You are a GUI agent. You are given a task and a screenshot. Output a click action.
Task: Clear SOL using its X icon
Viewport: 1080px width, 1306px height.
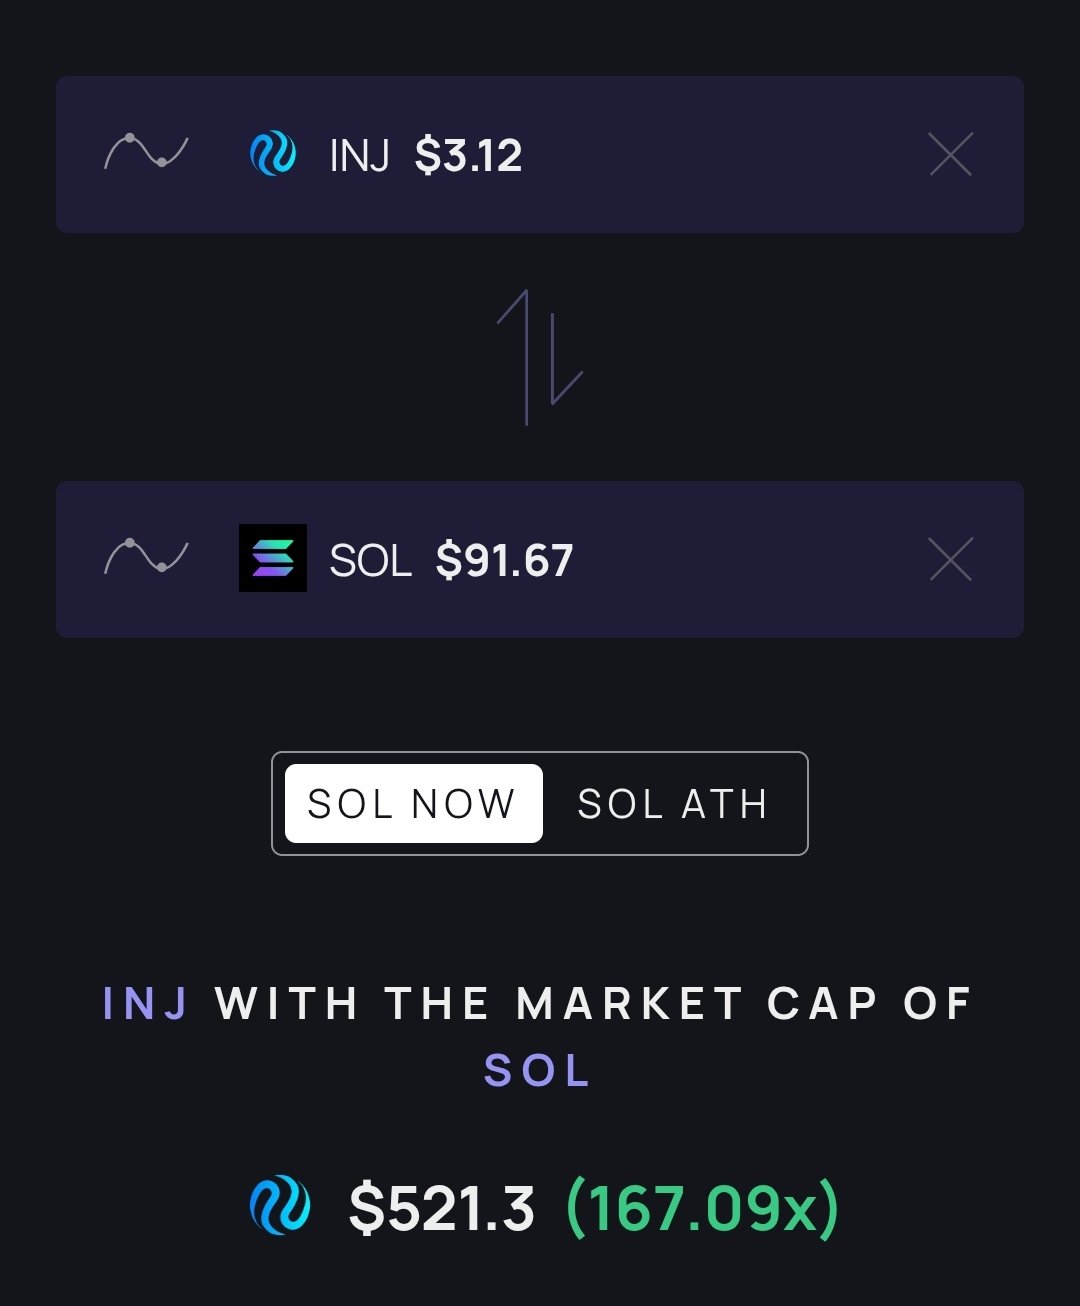point(950,559)
